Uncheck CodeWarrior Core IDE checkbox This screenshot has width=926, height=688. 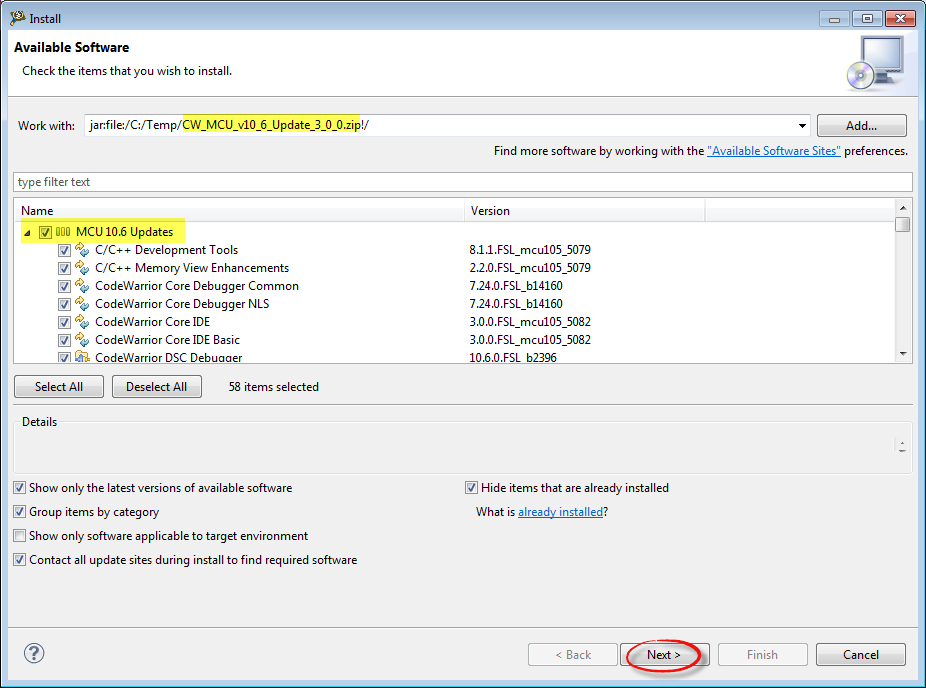point(64,322)
